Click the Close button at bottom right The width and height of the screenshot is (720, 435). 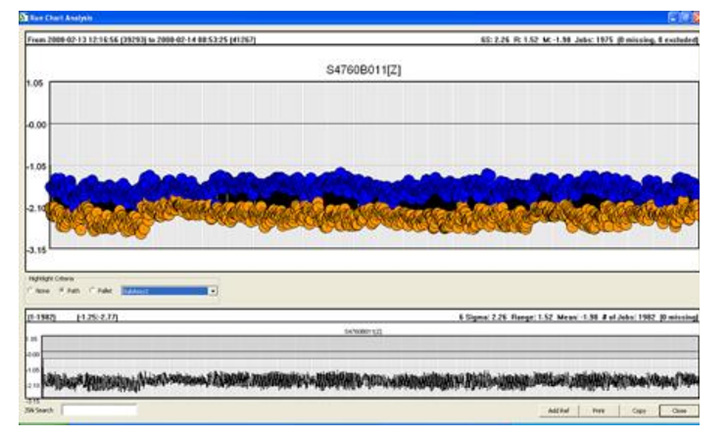coord(679,410)
